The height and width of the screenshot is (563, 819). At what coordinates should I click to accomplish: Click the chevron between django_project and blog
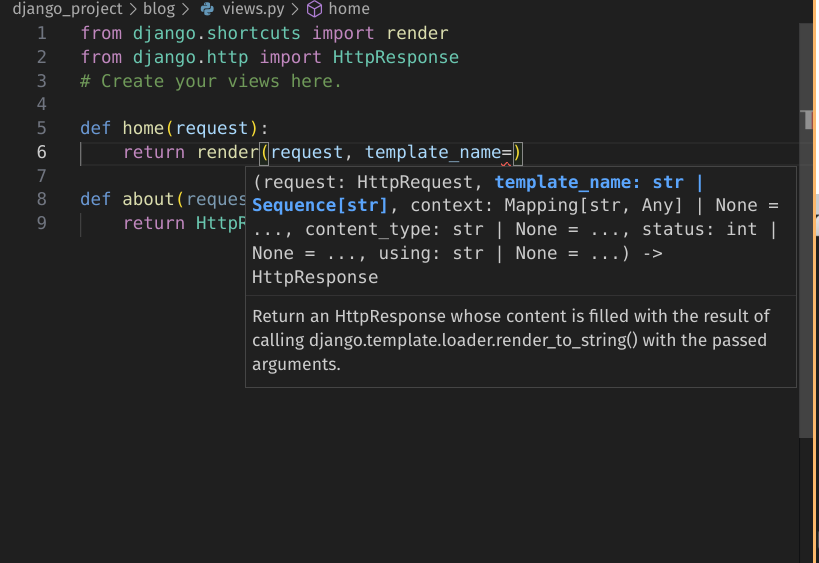[x=131, y=9]
